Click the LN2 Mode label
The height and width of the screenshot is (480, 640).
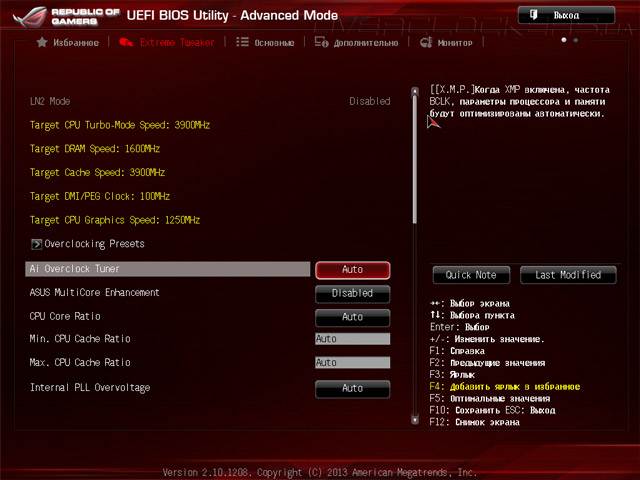[50, 101]
